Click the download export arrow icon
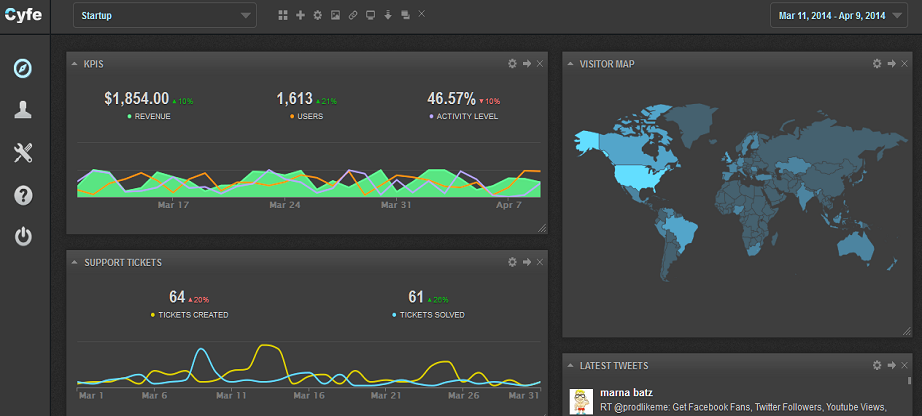Screen dimensions: 922x416 coord(388,15)
